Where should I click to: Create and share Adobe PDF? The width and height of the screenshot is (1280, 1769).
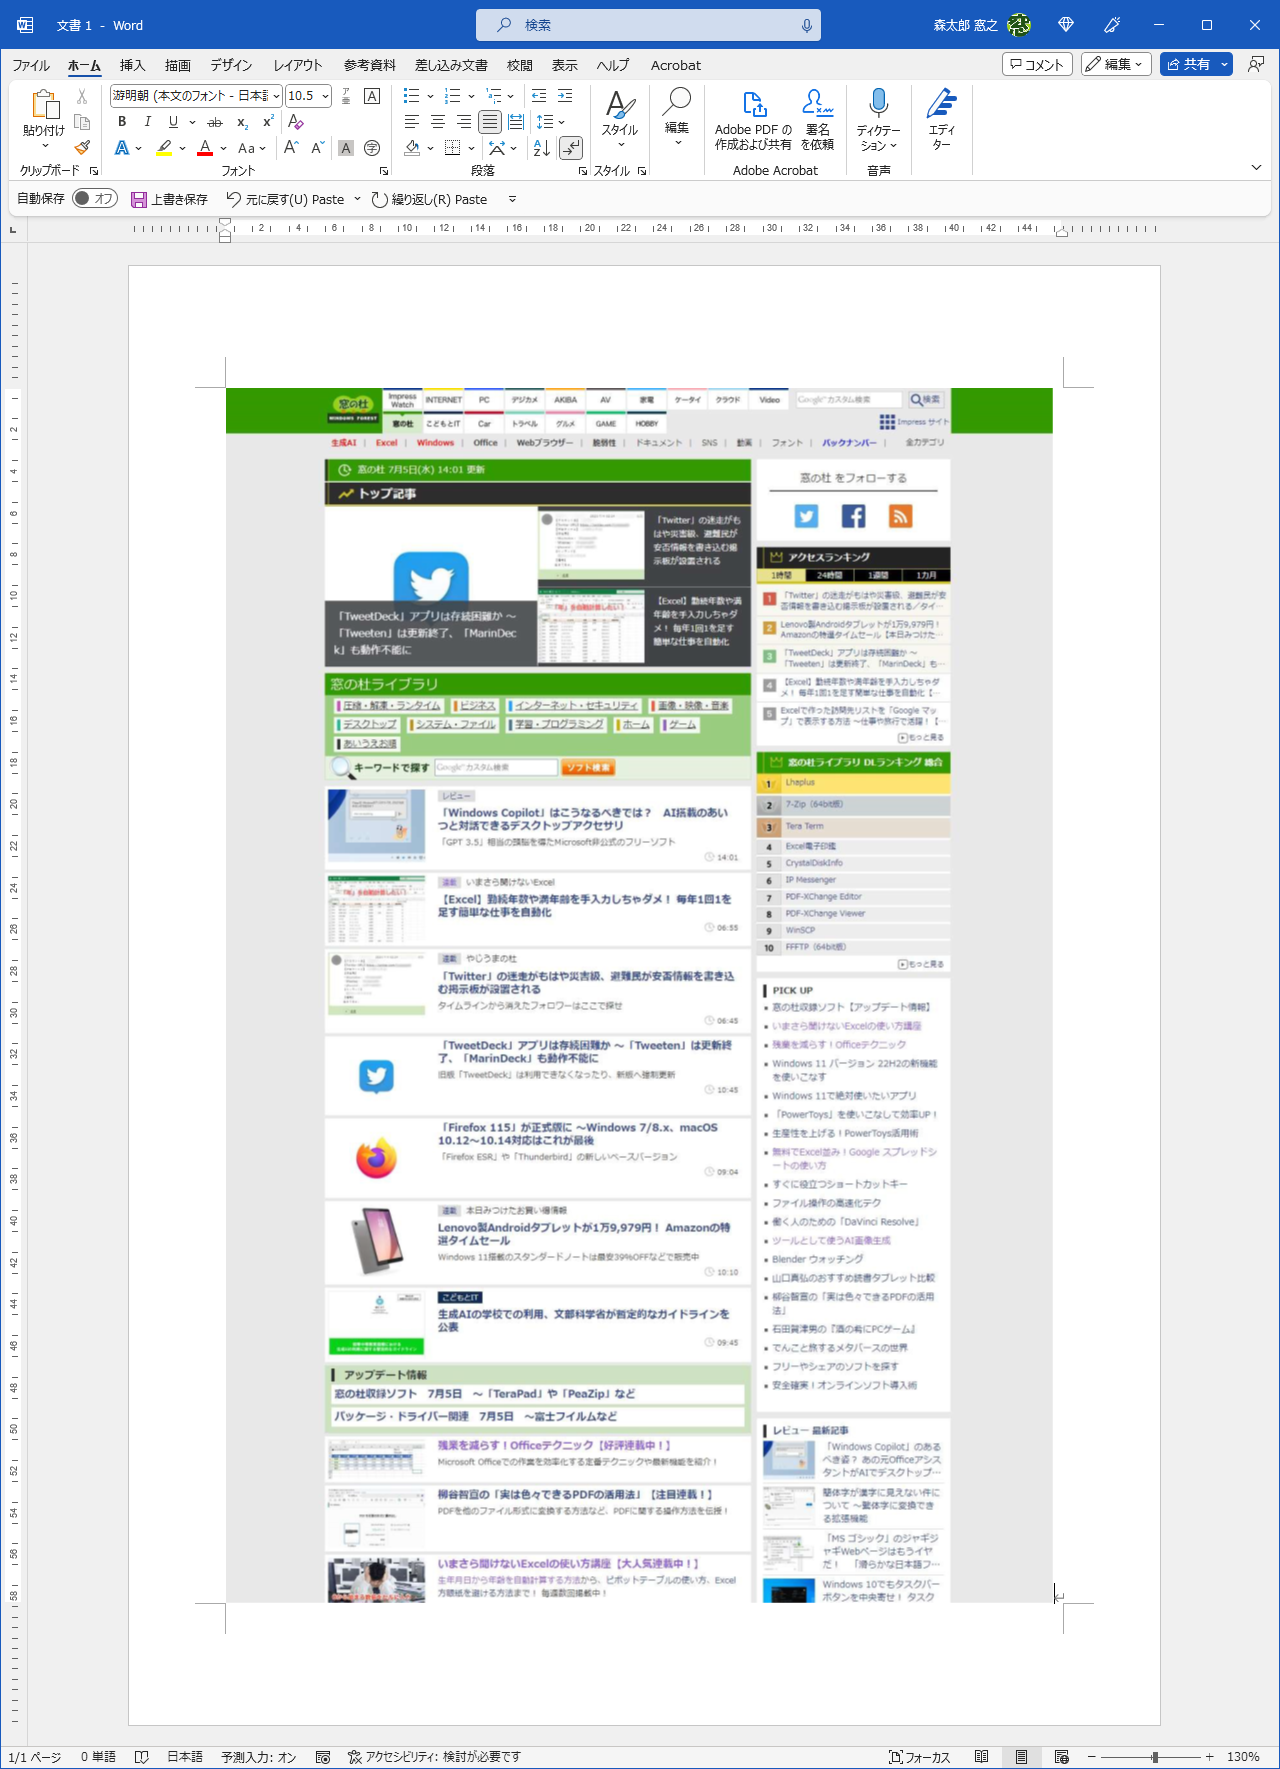click(753, 118)
